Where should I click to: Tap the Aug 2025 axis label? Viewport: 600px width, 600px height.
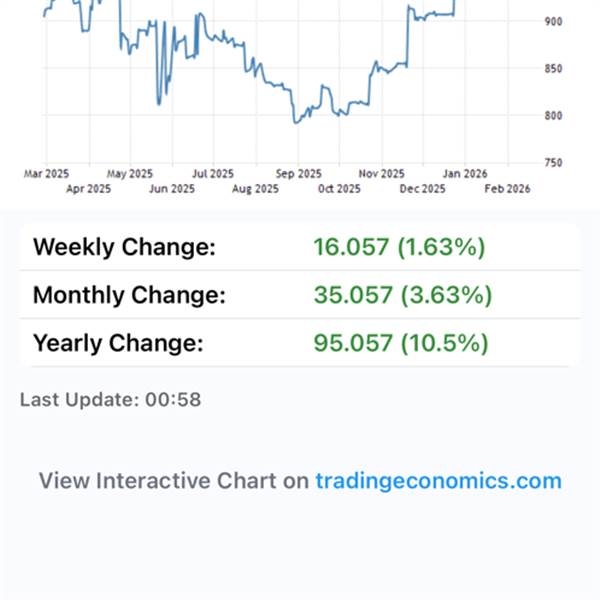pyautogui.click(x=255, y=188)
